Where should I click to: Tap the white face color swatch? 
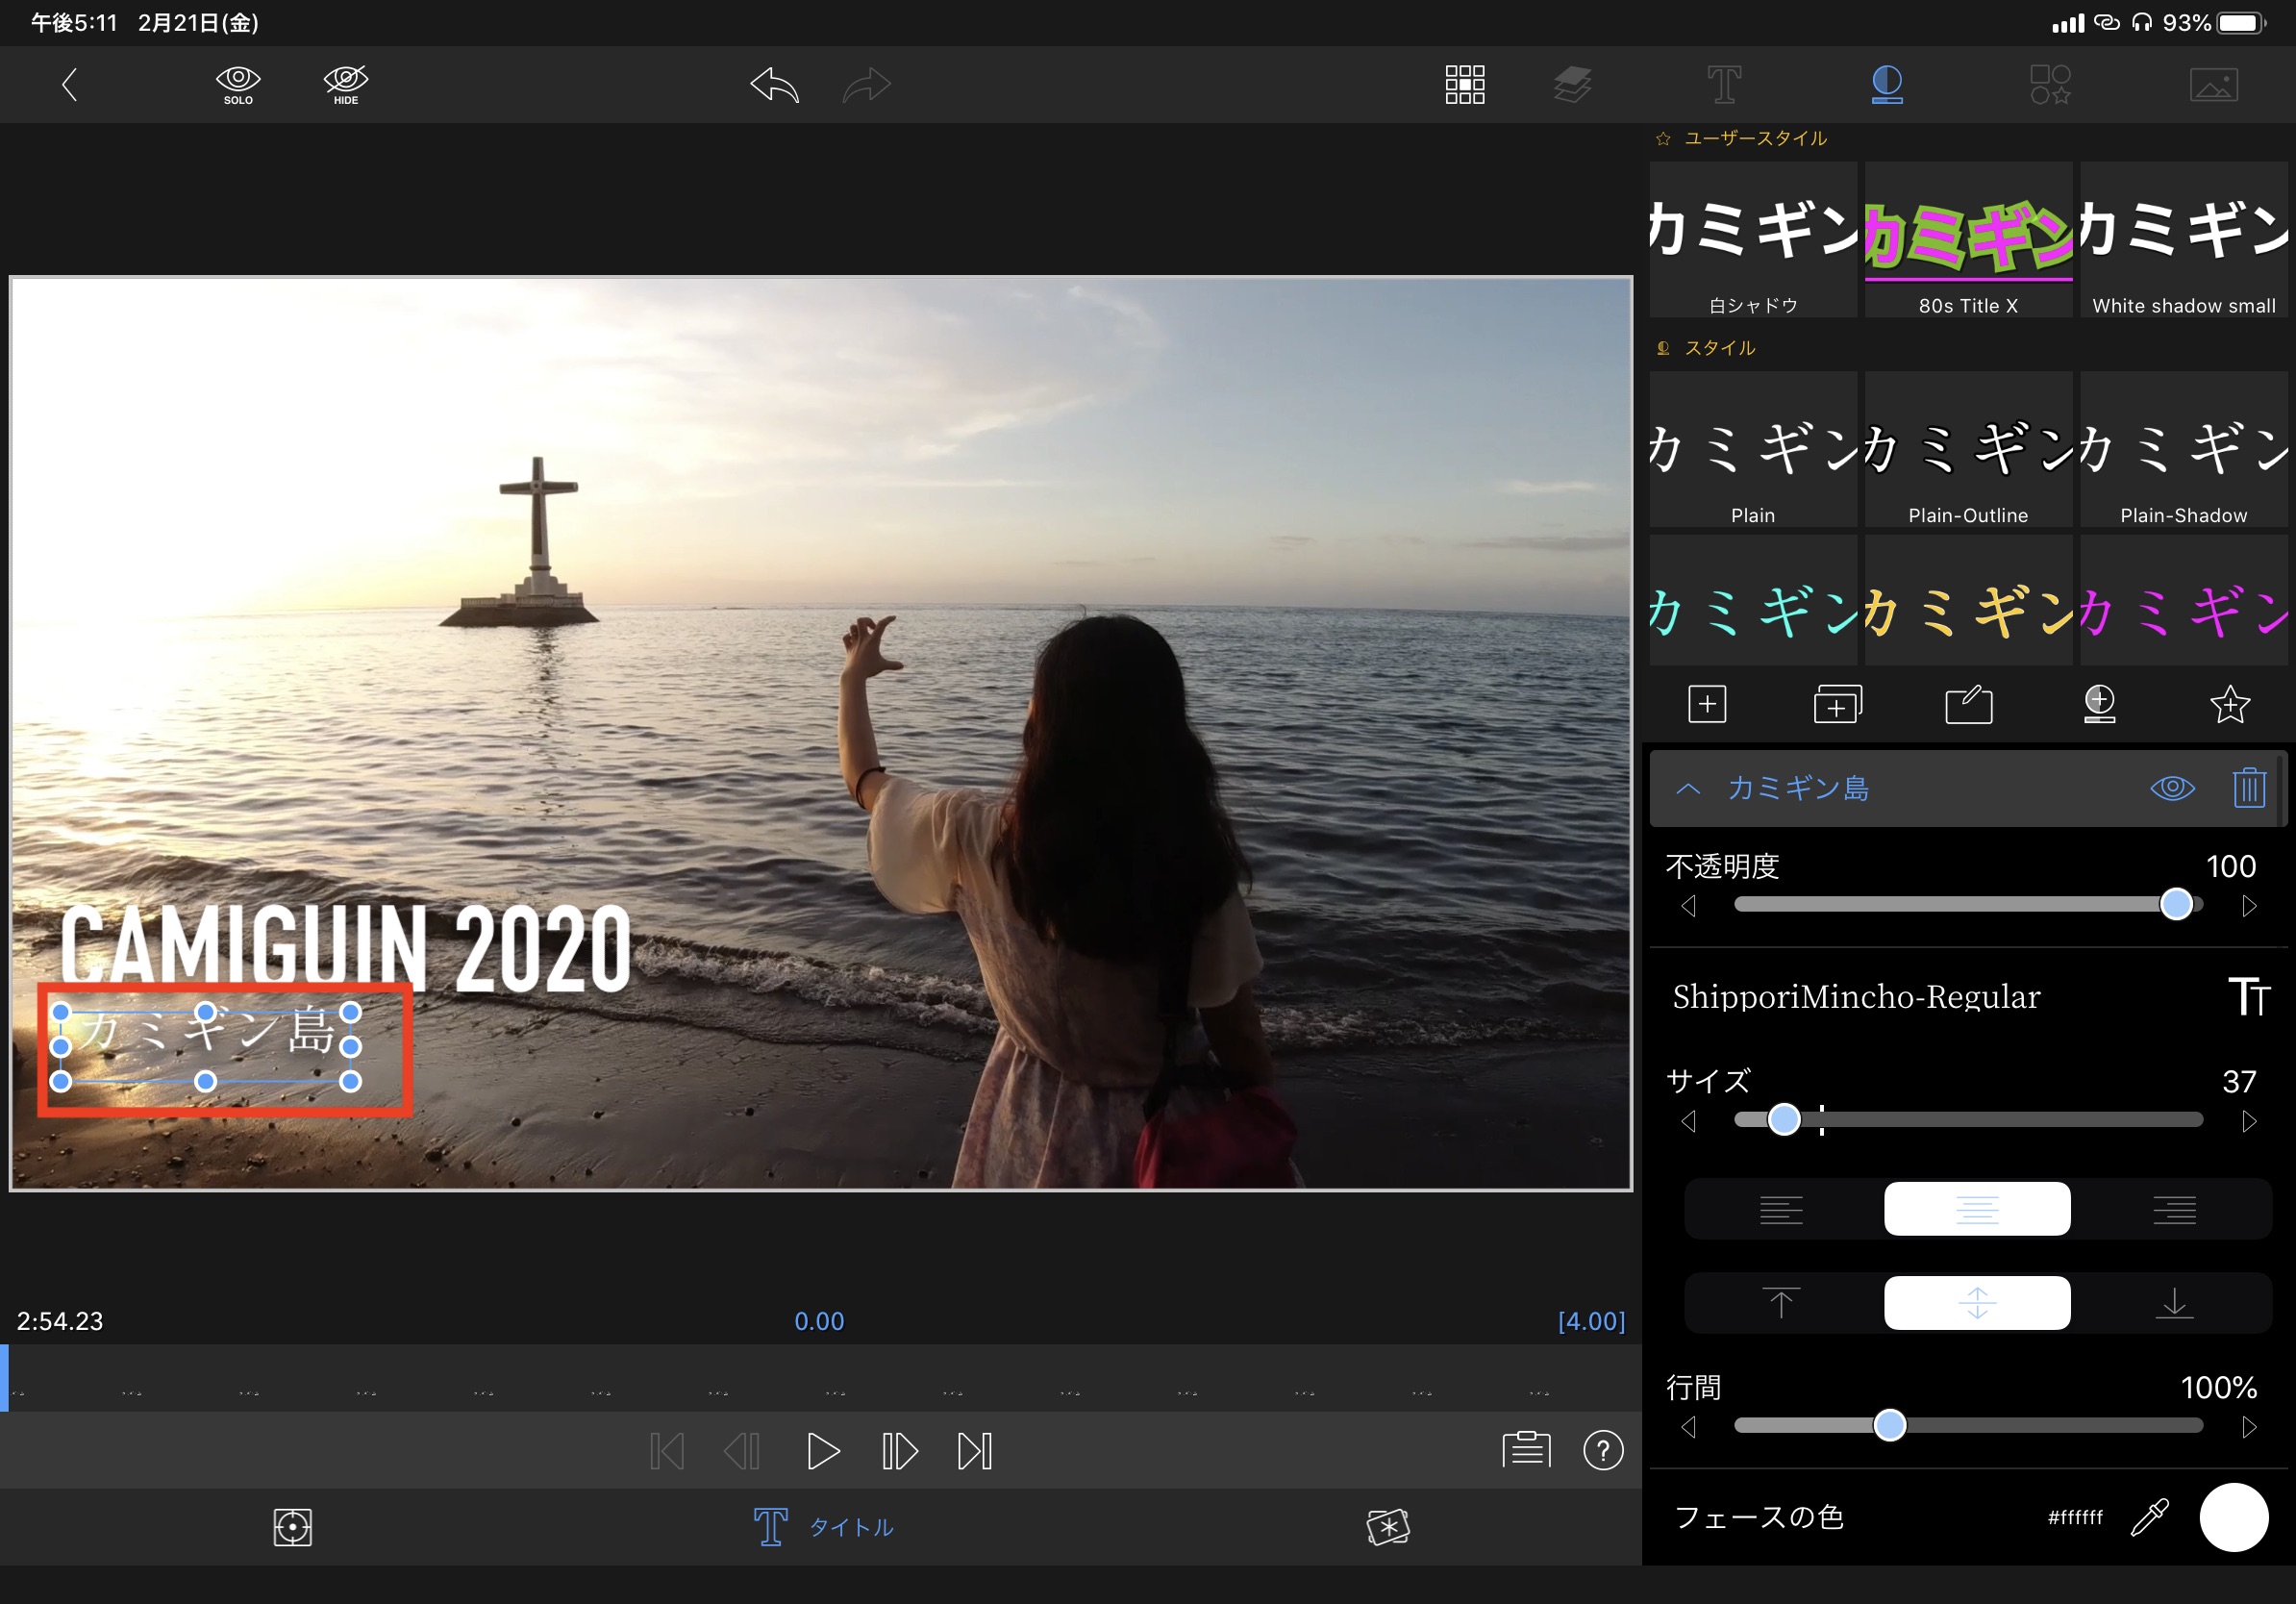(2233, 1517)
